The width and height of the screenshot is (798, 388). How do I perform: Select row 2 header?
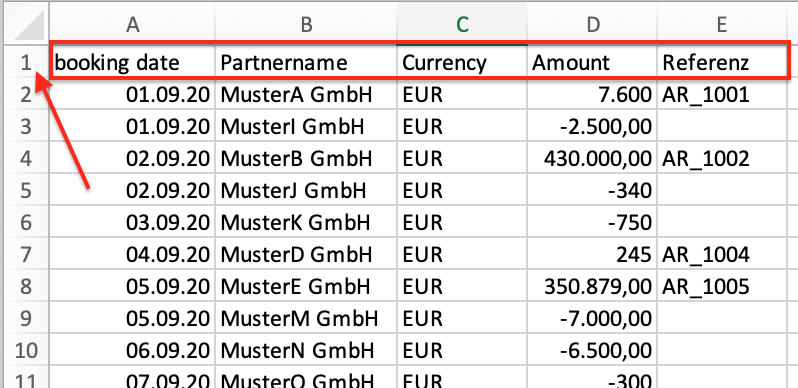26,95
